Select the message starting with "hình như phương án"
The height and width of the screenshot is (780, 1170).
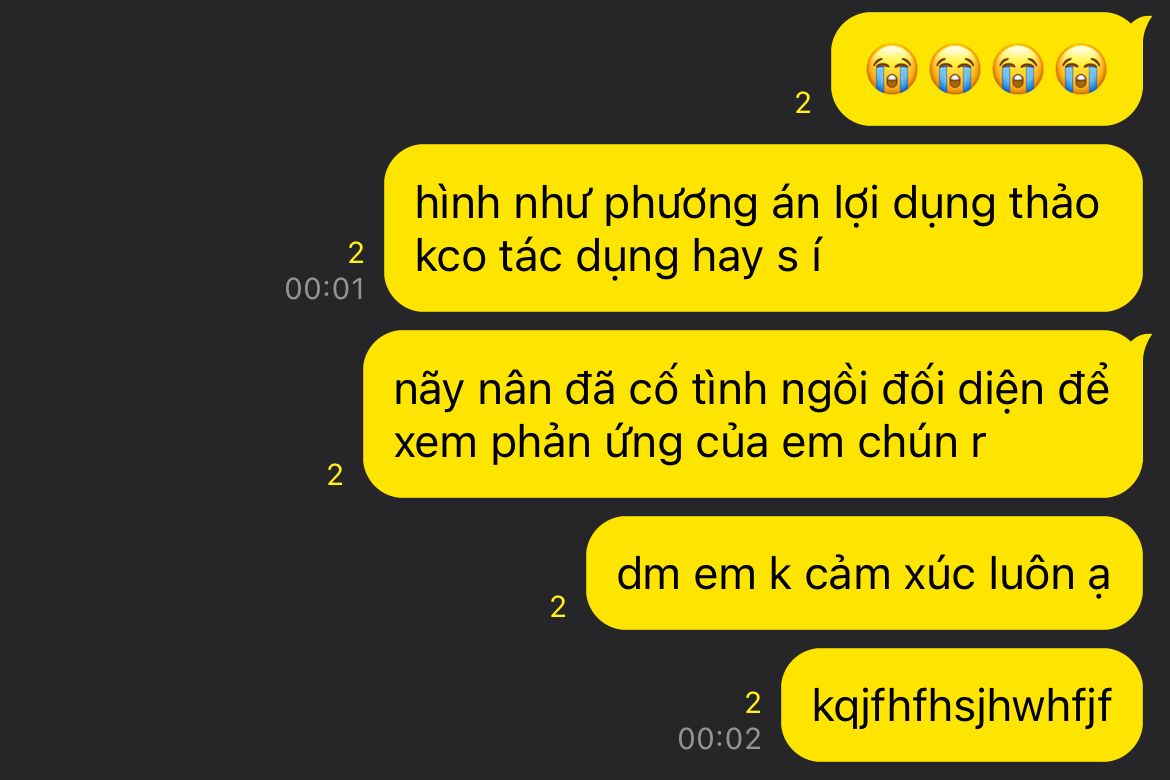(763, 228)
